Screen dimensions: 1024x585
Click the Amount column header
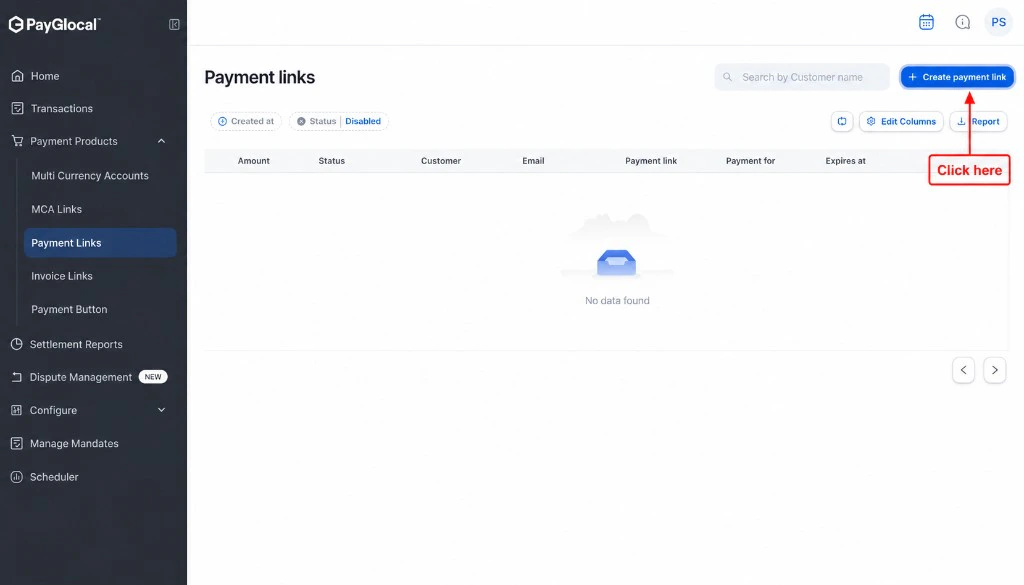pyautogui.click(x=253, y=161)
